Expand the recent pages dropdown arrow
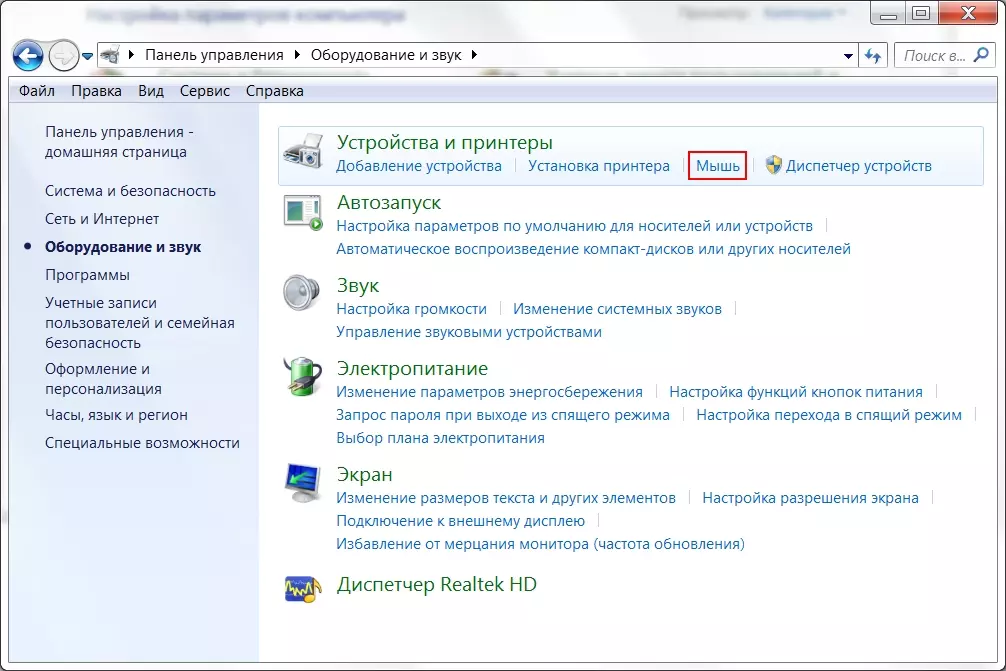1006x671 pixels. 88,56
